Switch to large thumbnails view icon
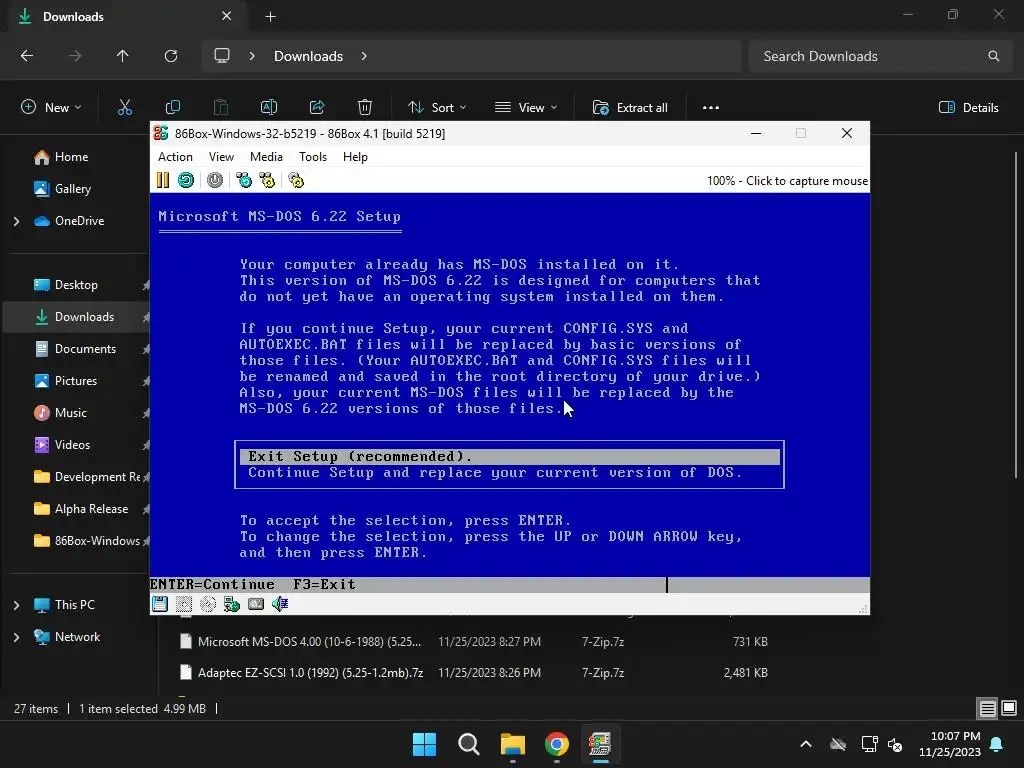Screen dimensions: 1024x768 point(1009,708)
